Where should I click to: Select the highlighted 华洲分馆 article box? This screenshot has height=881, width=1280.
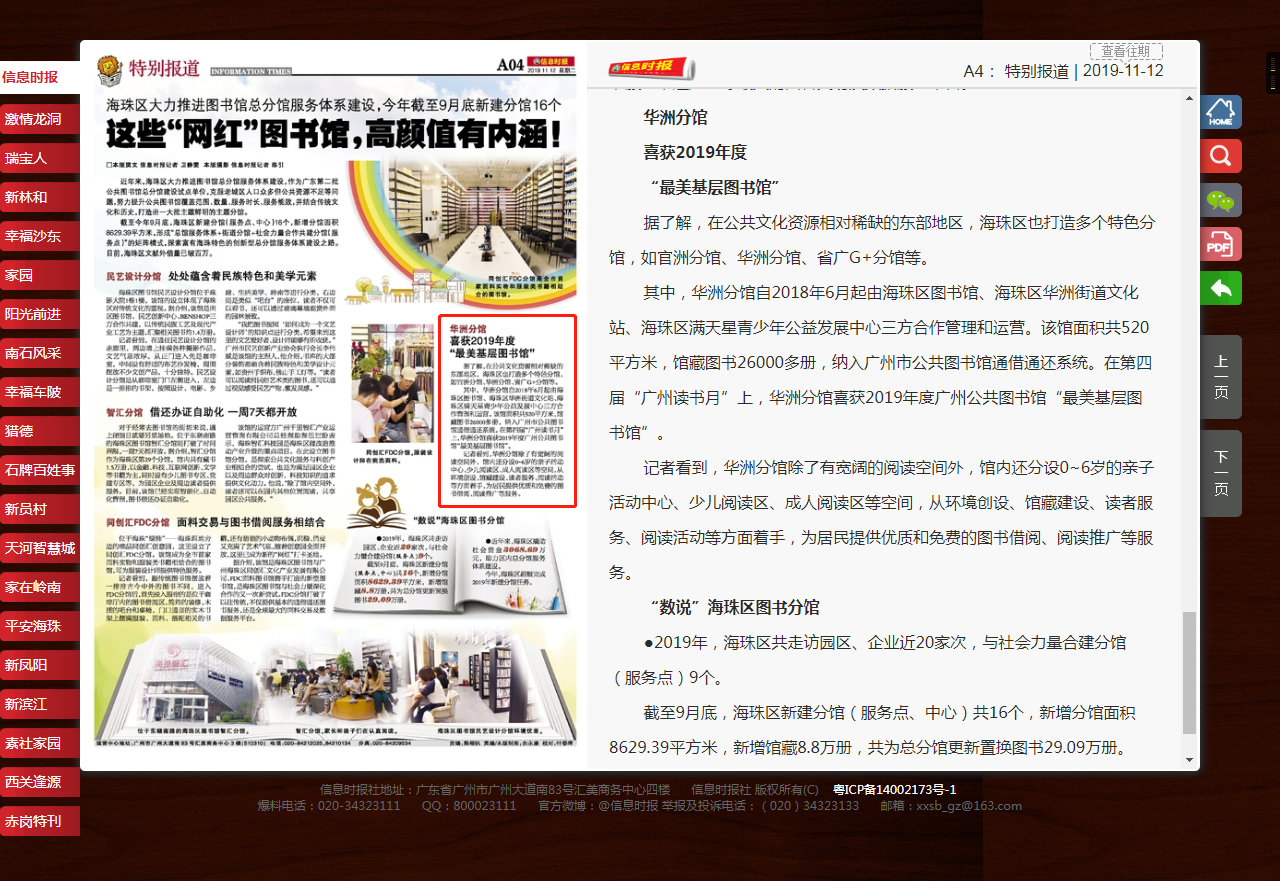507,411
